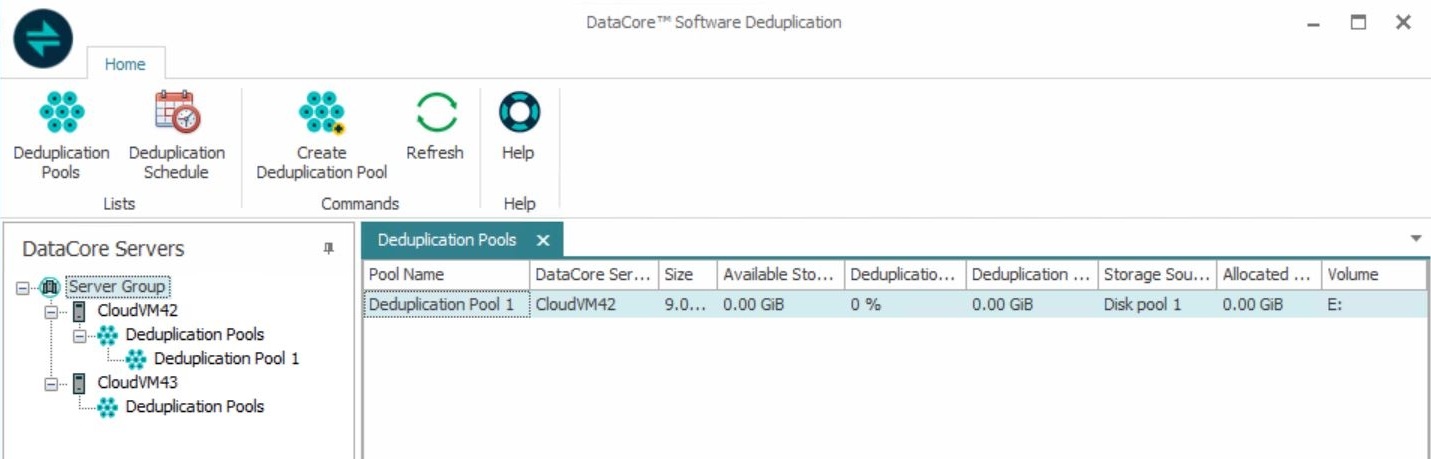Select the Deduplication Pool 1 table row
The width and height of the screenshot is (1431, 459).
445,304
